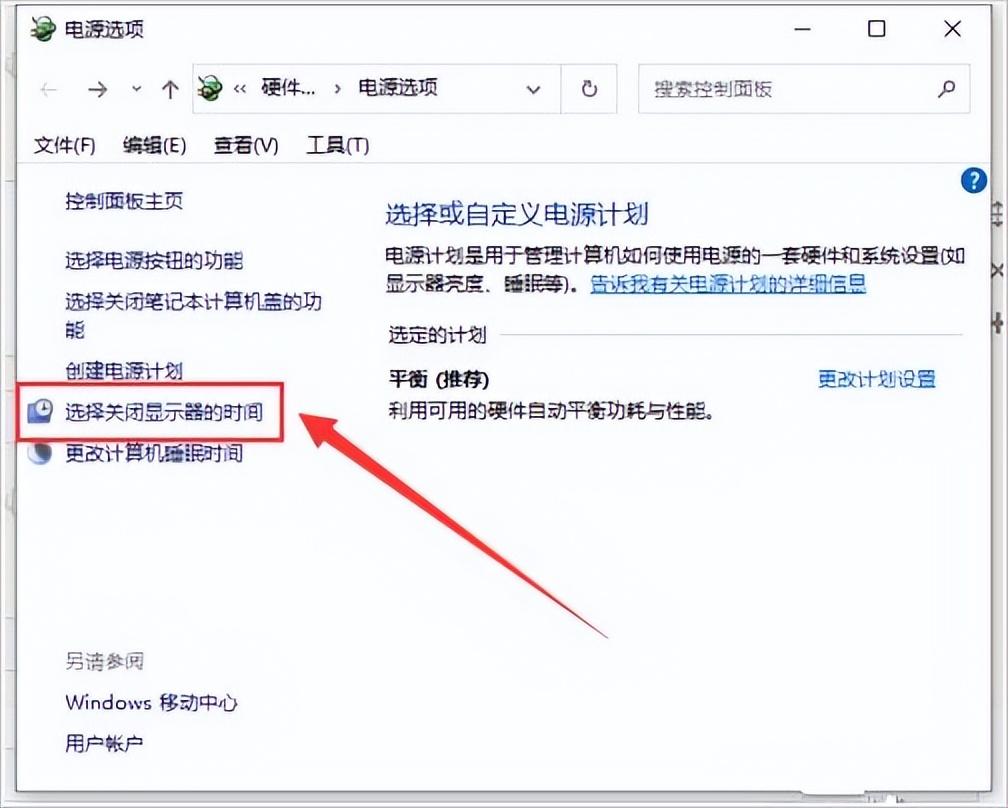Click the forward navigation arrow
Image resolution: width=1008 pixels, height=808 pixels.
point(98,89)
